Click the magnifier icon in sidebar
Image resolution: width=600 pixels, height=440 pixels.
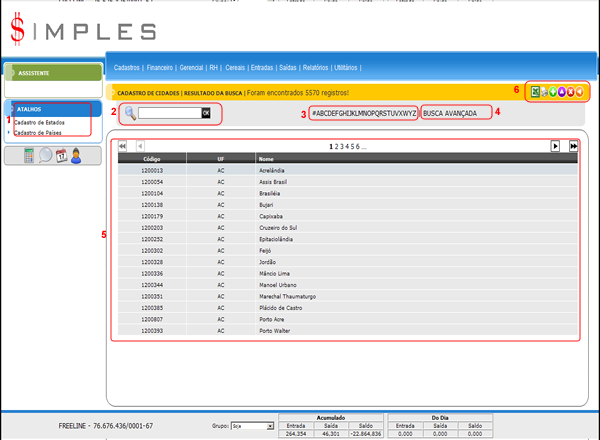(x=45, y=155)
